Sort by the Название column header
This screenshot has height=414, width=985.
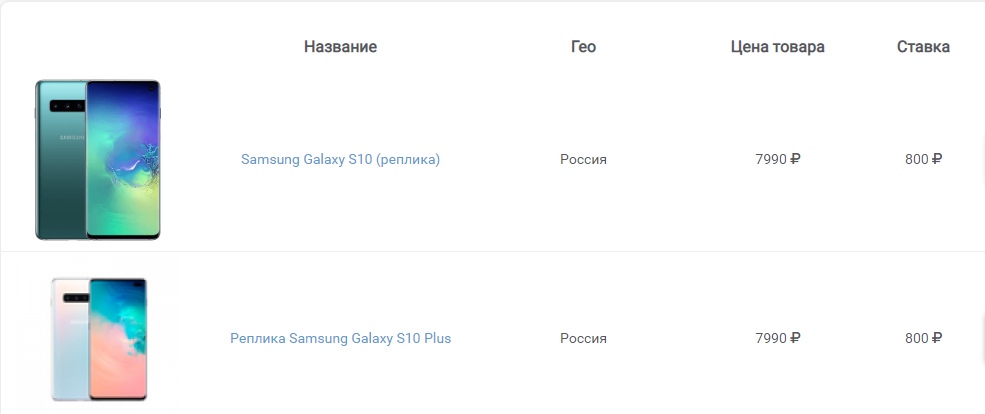point(340,46)
